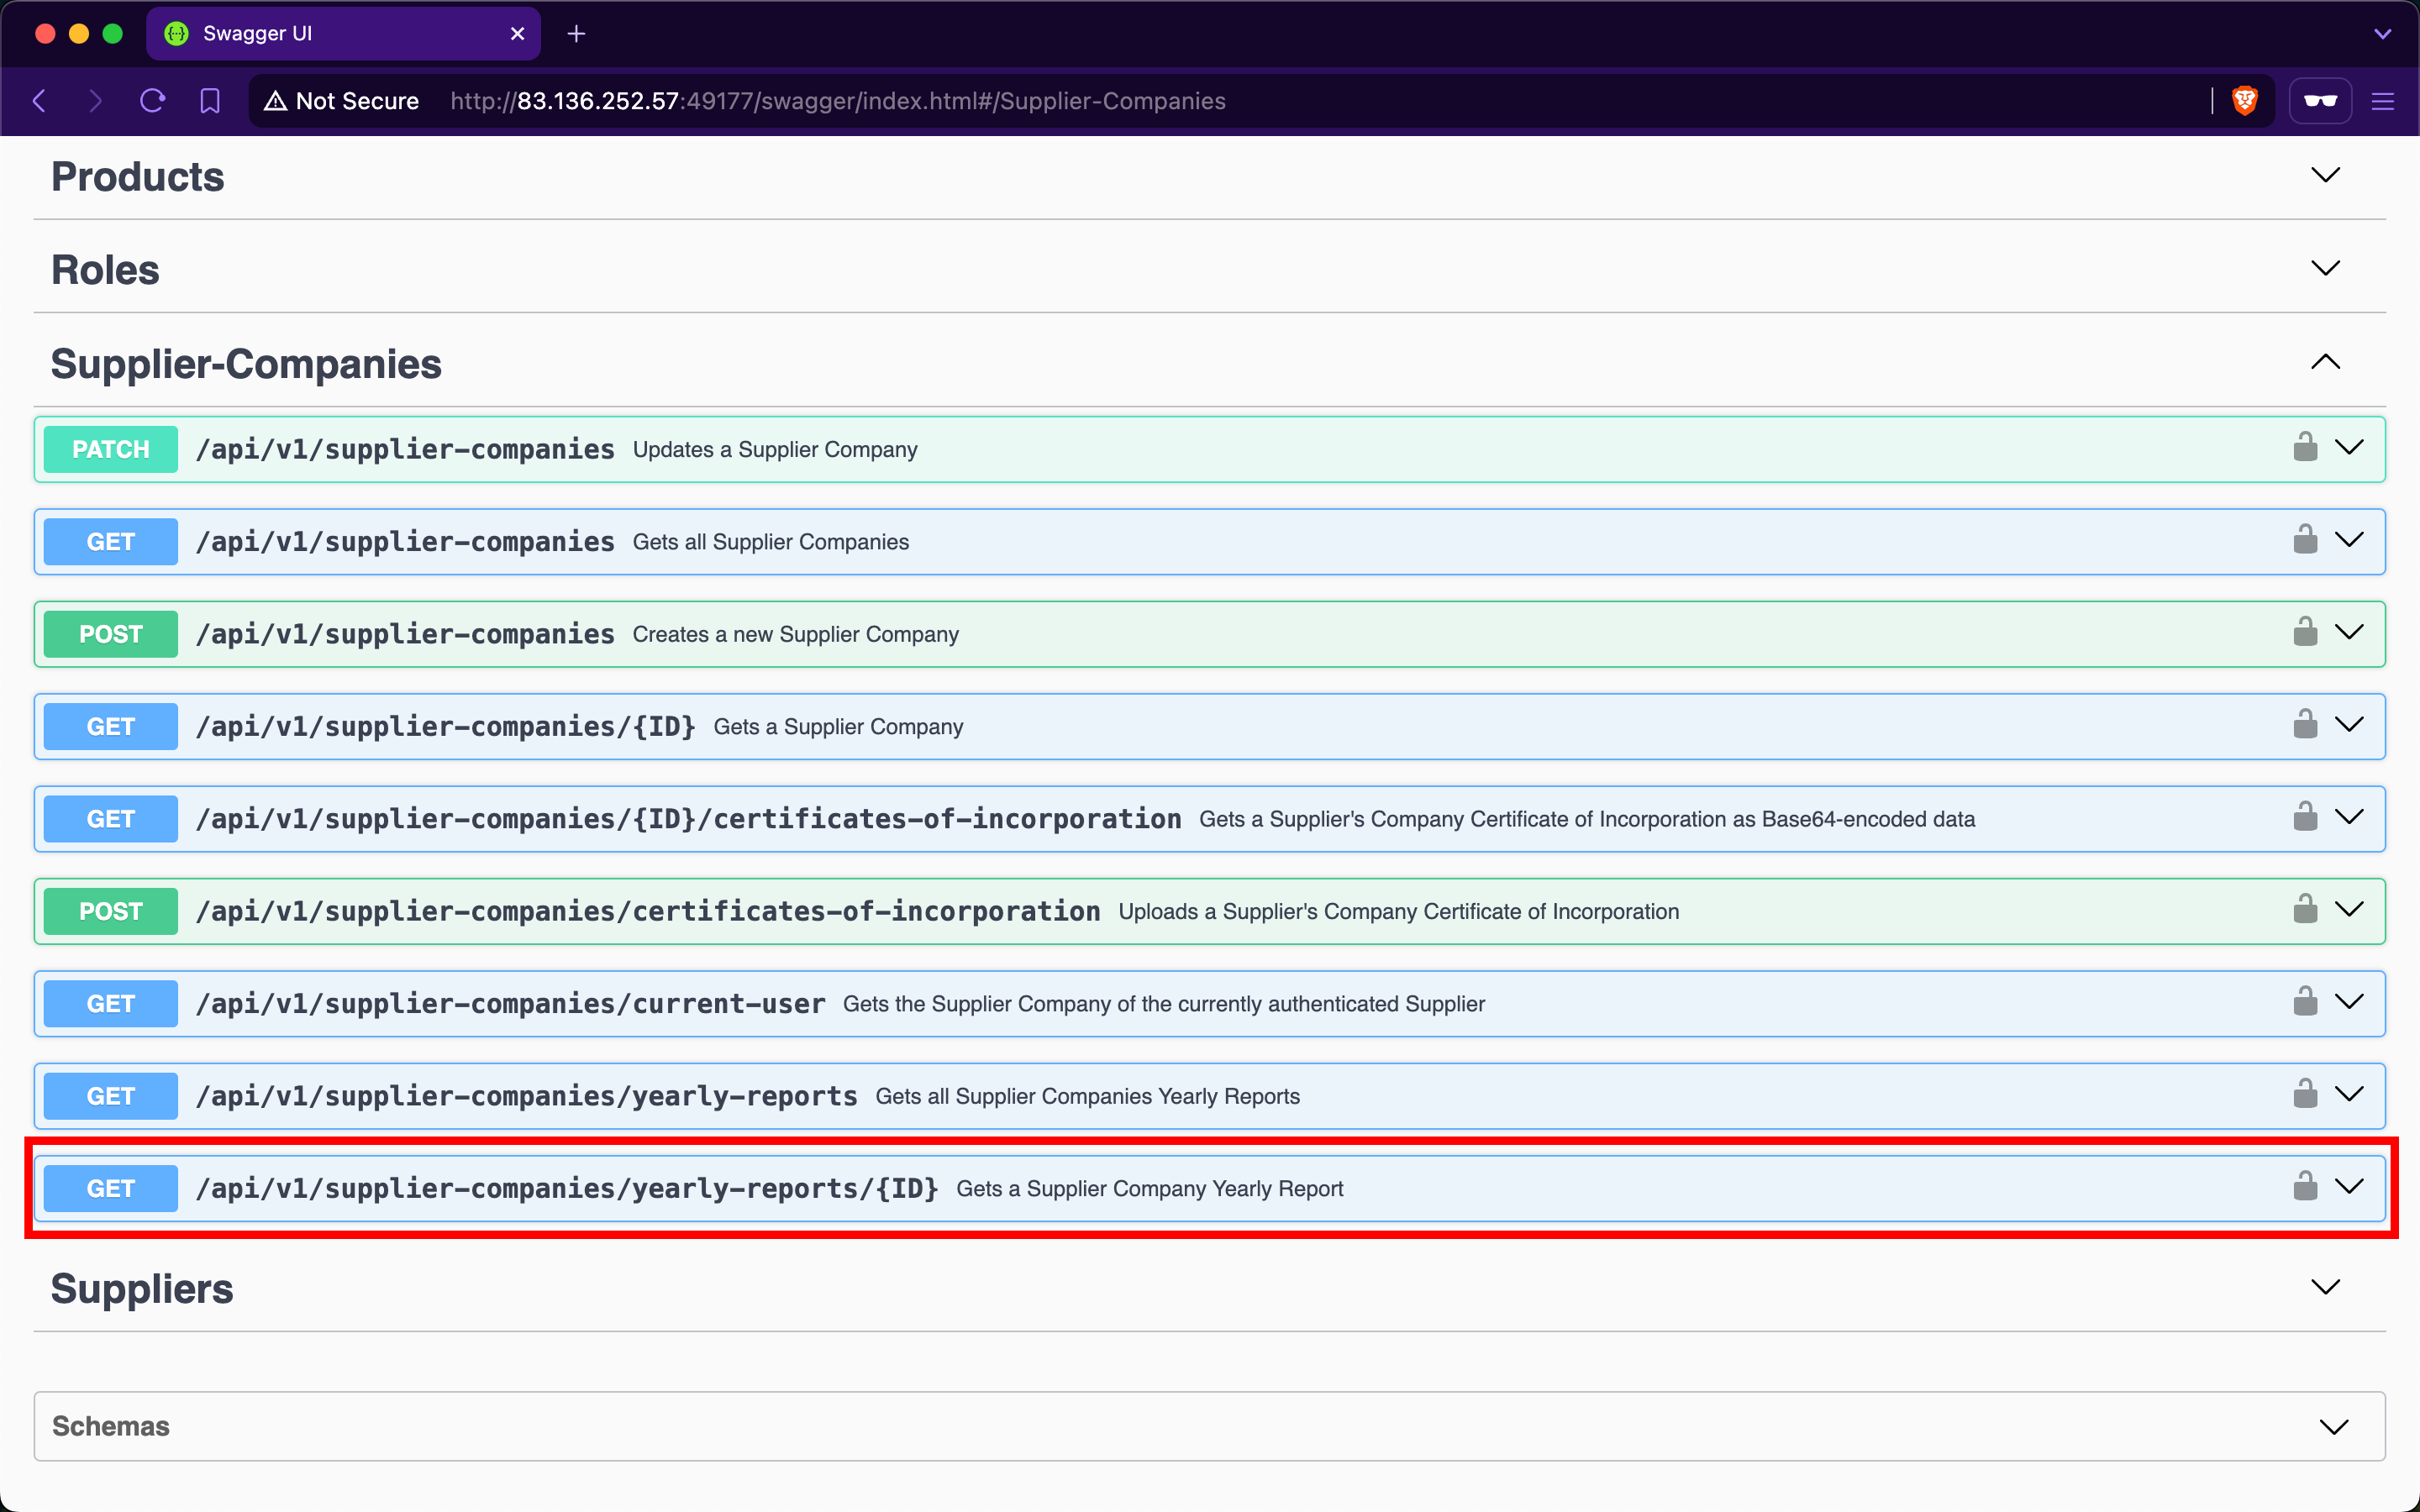
Task: Reload the Swagger UI page
Action: (x=152, y=101)
